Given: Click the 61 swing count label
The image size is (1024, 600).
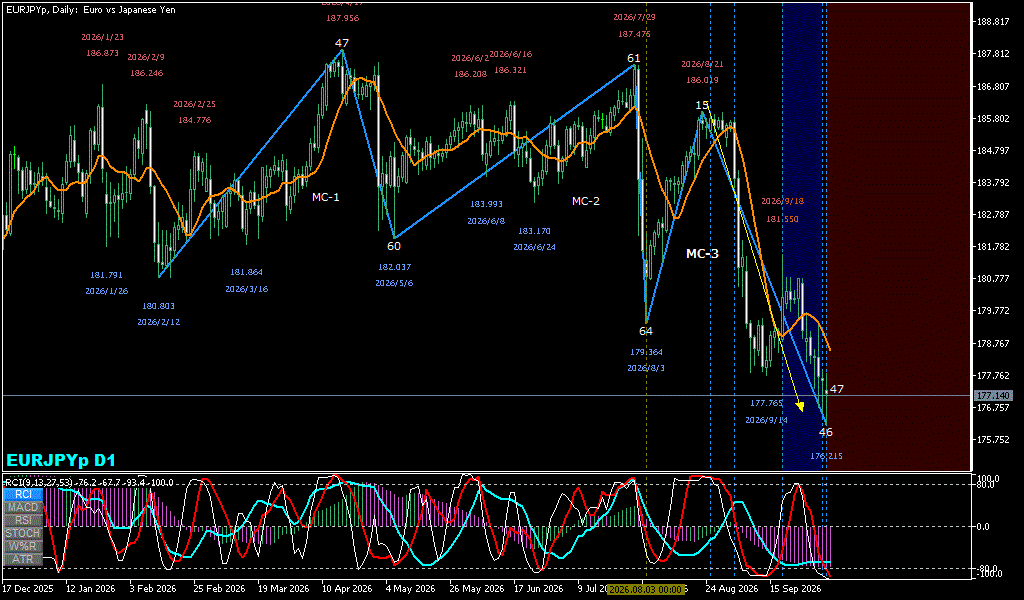Looking at the screenshot, I should coord(633,59).
